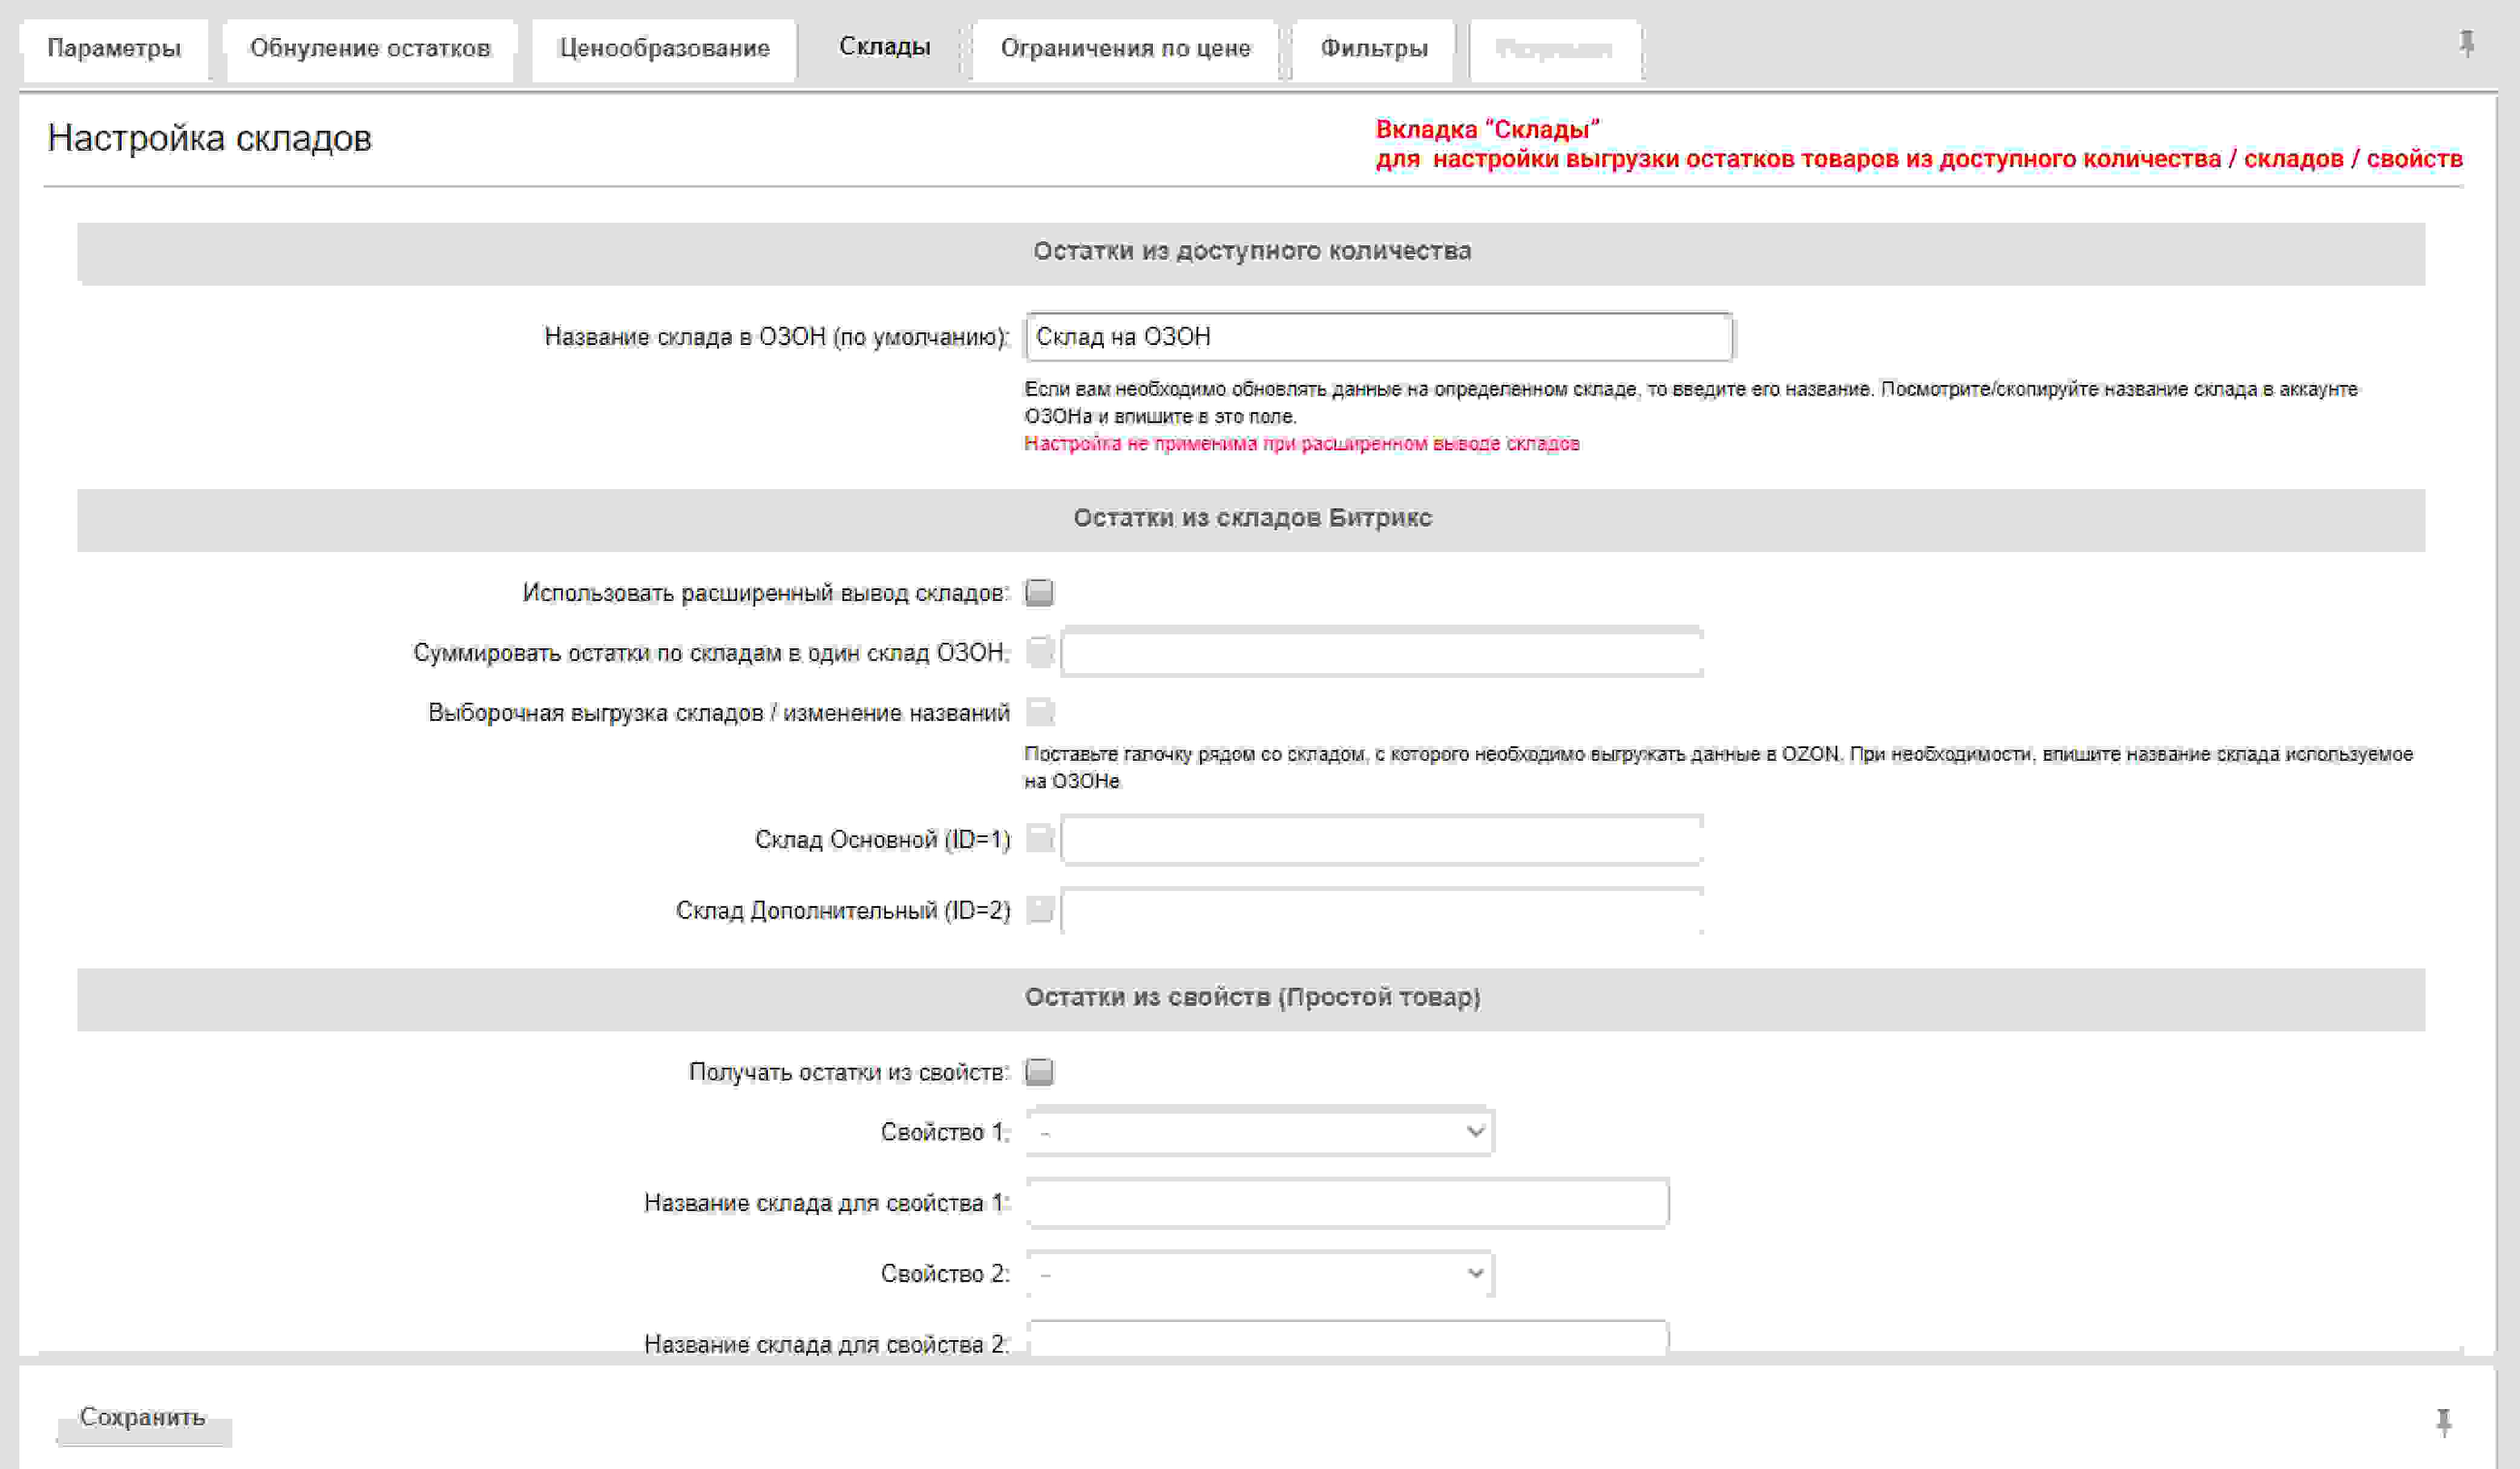Image resolution: width=2520 pixels, height=1469 pixels.
Task: Click the pin icon beside the tabs
Action: click(2467, 44)
